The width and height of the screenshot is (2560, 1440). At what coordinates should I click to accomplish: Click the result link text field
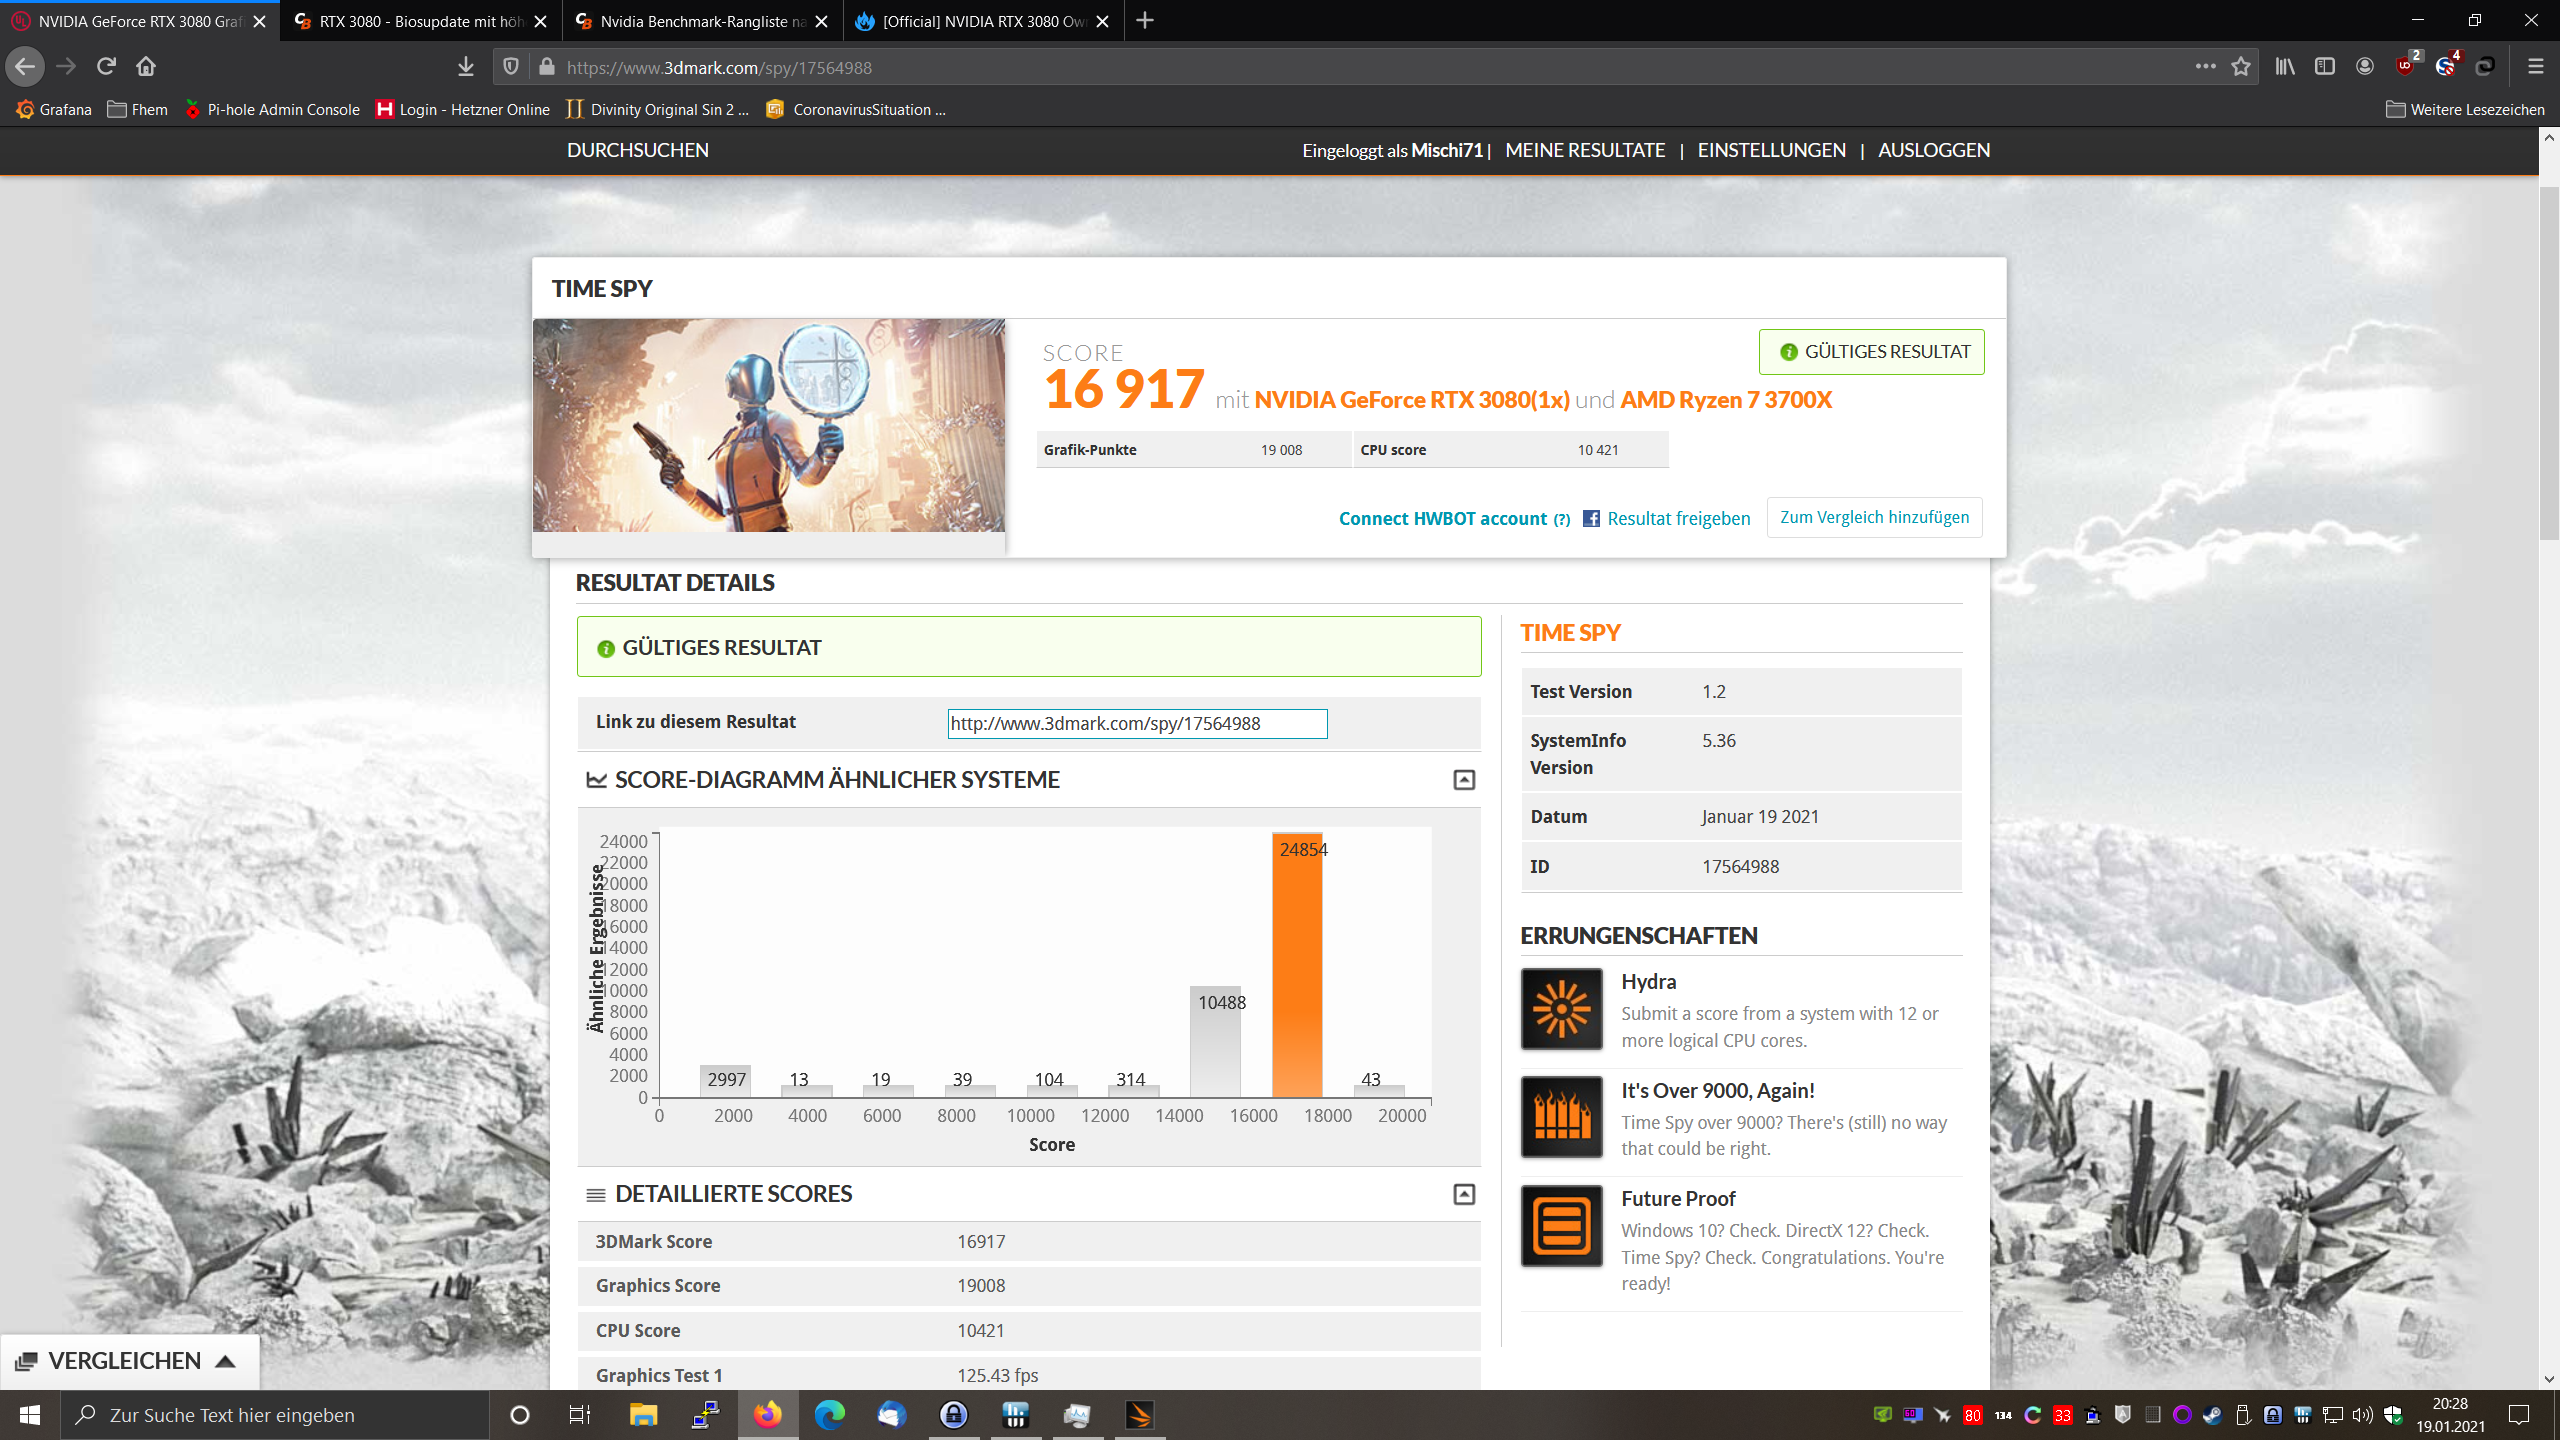[x=1137, y=724]
